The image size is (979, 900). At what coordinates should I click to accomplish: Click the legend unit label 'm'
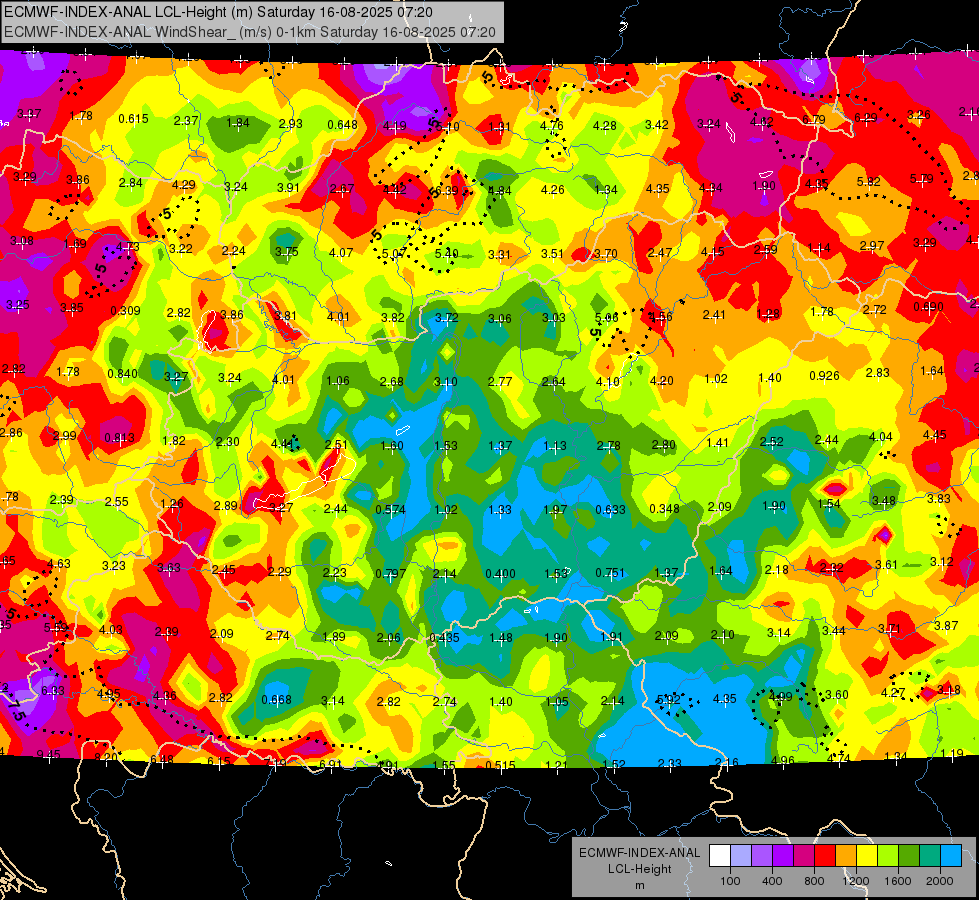pos(639,886)
